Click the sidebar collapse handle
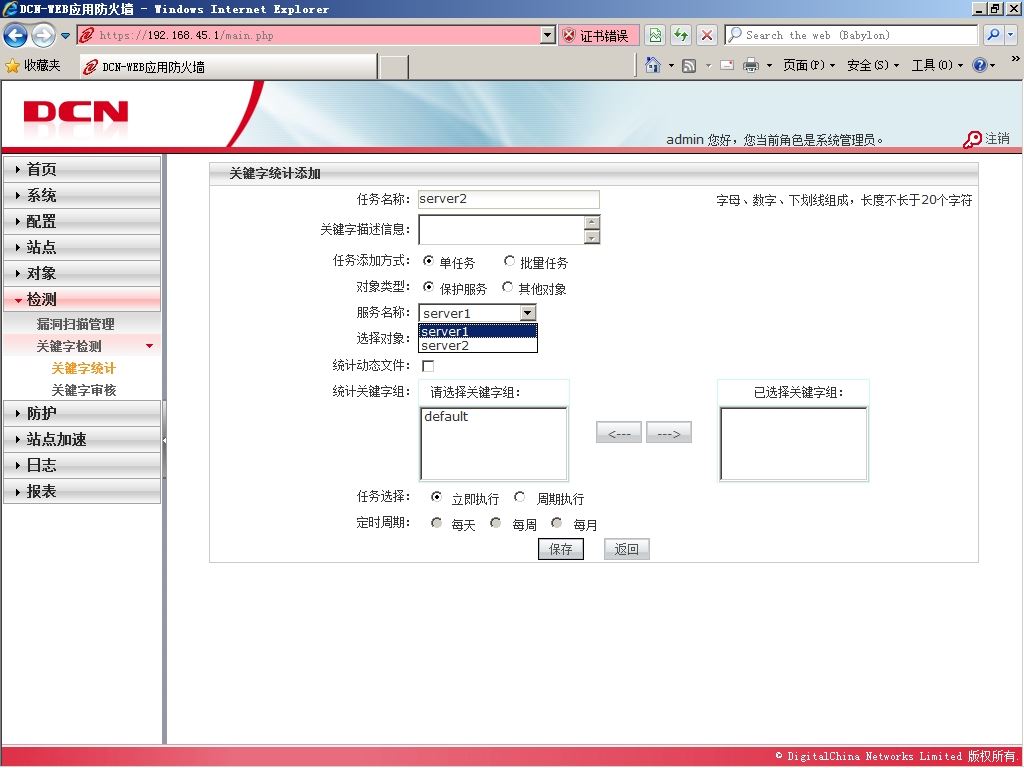This screenshot has width=1024, height=768. point(165,441)
